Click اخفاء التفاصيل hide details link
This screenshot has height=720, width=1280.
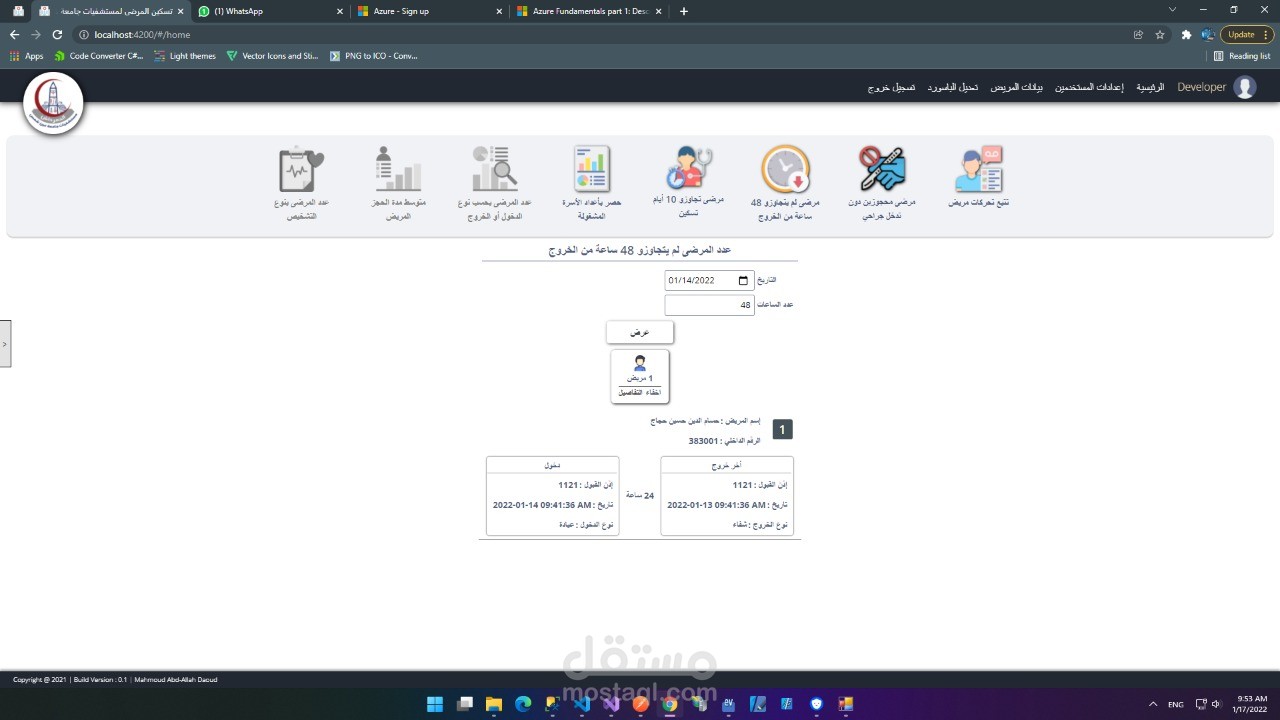640,392
